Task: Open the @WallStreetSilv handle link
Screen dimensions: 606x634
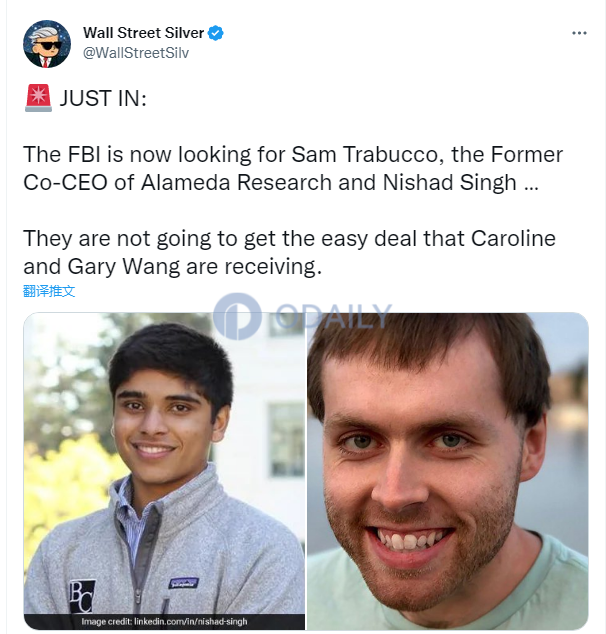Action: point(136,53)
